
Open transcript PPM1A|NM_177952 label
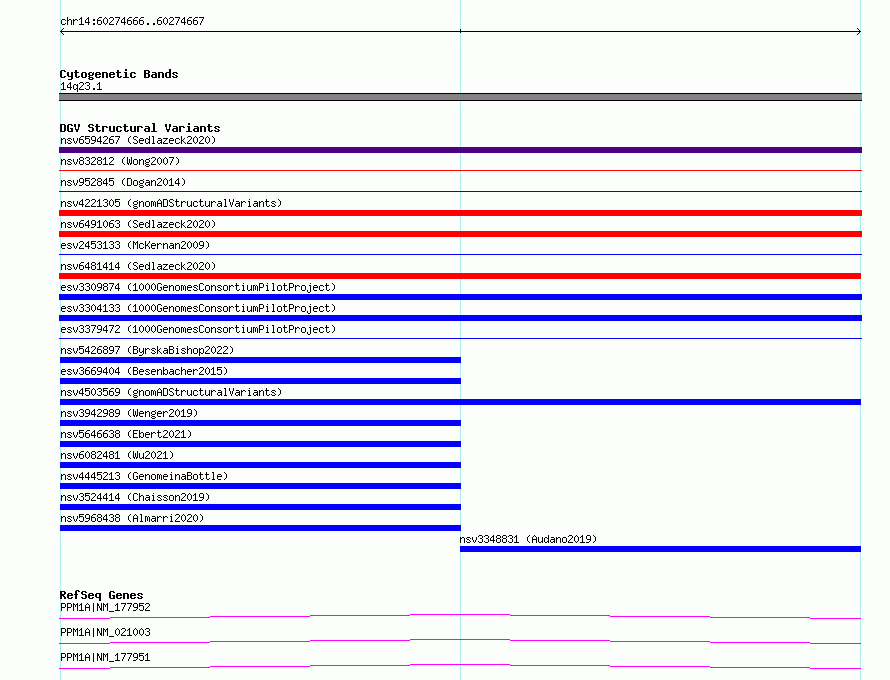pyautogui.click(x=105, y=607)
